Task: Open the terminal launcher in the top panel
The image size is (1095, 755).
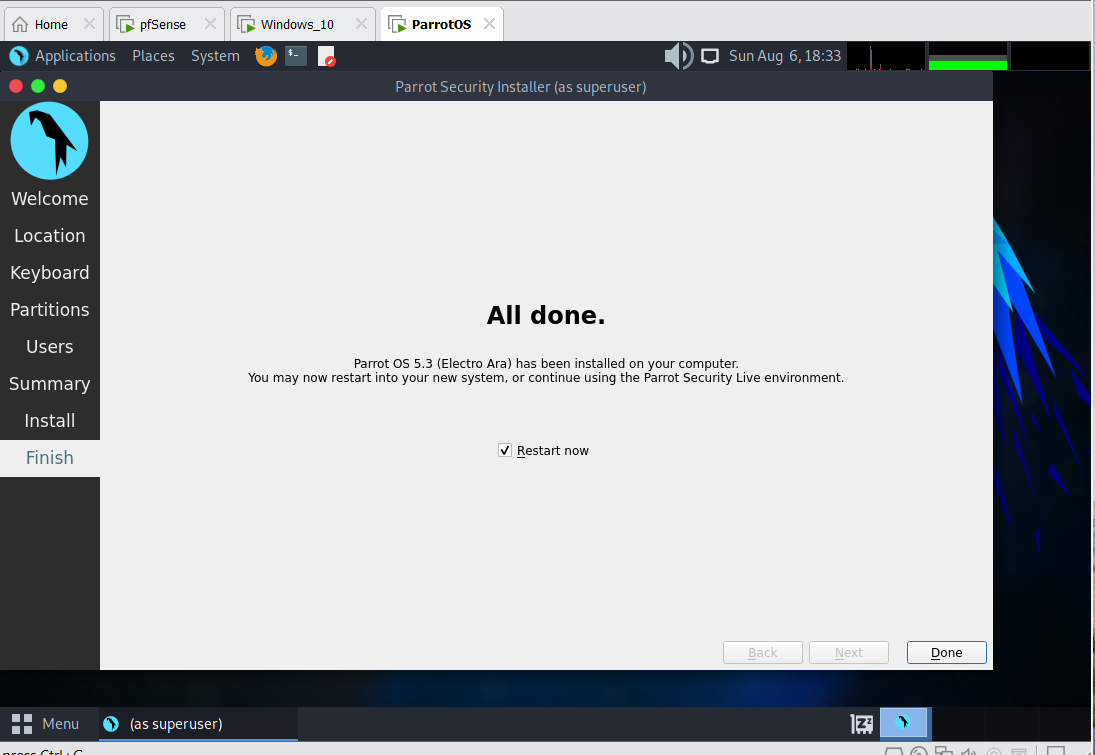Action: pos(296,56)
